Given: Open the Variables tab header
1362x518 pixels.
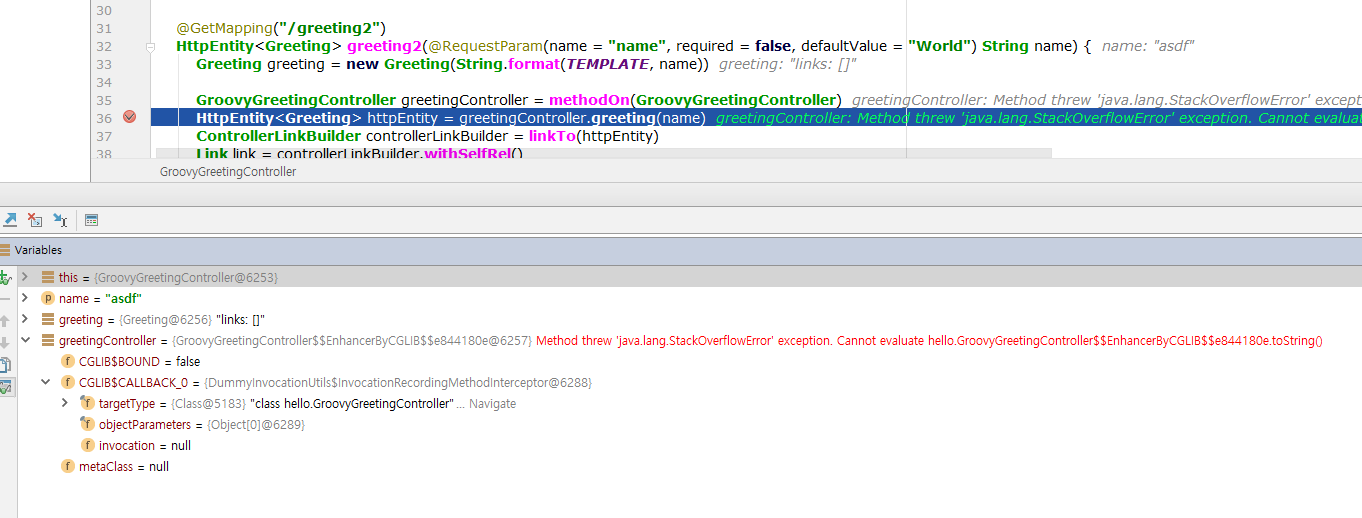Looking at the screenshot, I should click(38, 250).
